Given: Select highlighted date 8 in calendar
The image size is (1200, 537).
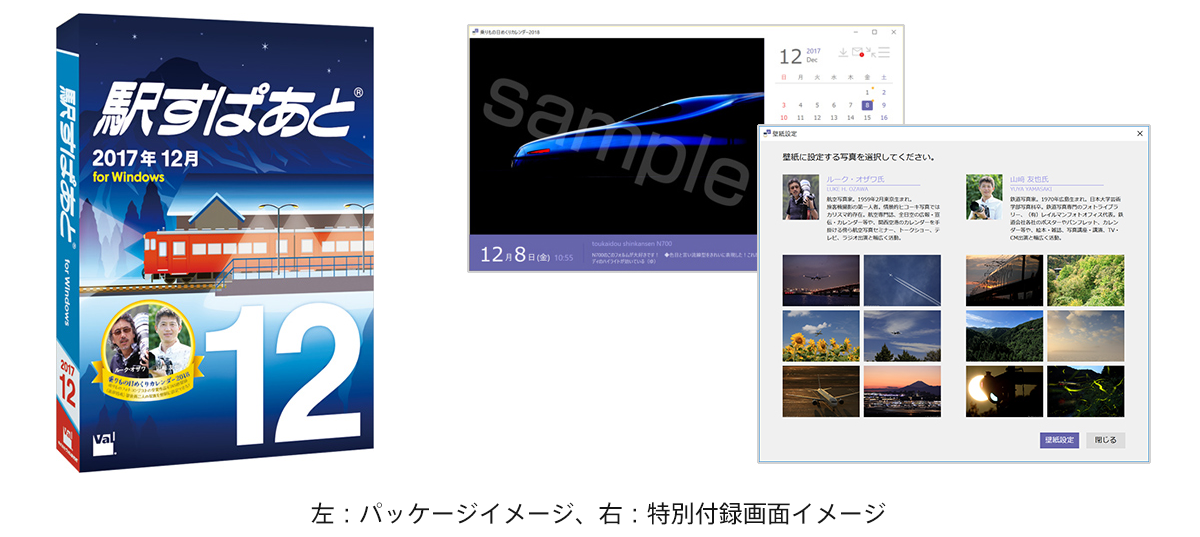Looking at the screenshot, I should pyautogui.click(x=867, y=104).
